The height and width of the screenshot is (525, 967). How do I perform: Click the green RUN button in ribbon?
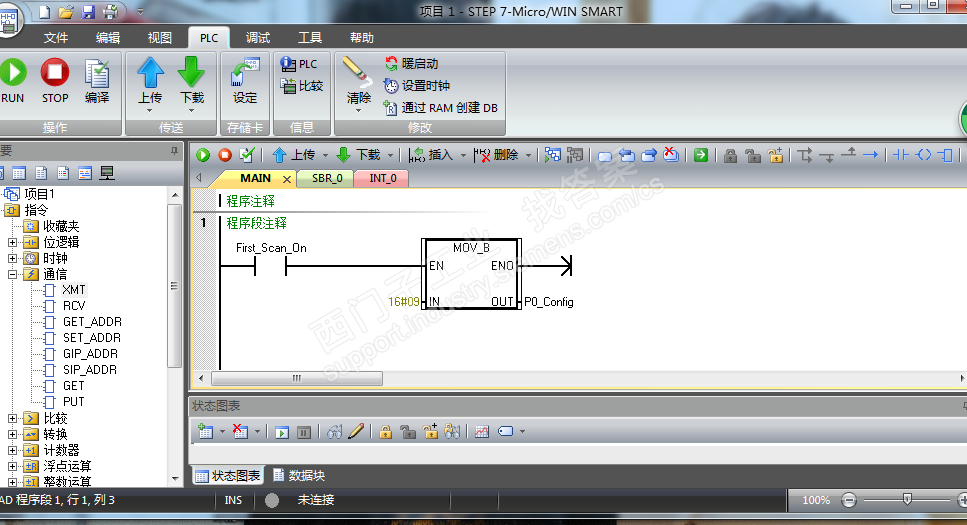pos(13,80)
